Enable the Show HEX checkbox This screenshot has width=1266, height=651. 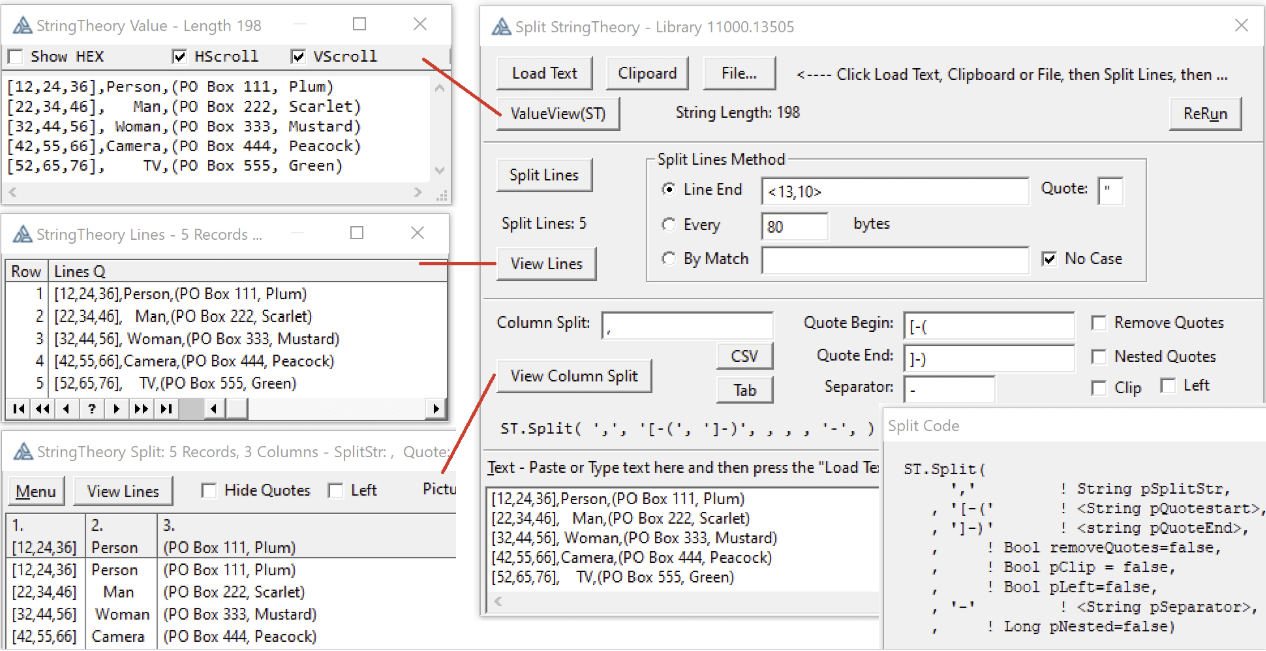pyautogui.click(x=16, y=56)
